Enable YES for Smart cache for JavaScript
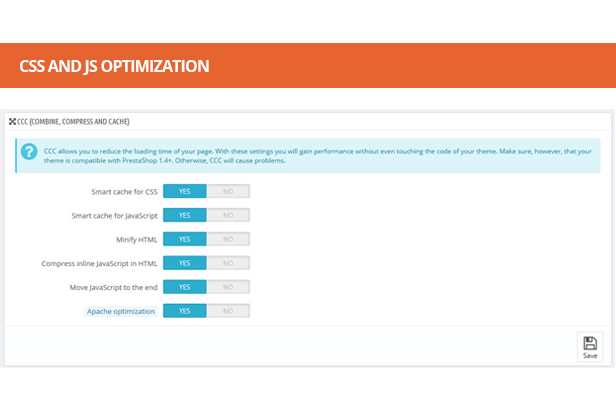This screenshot has height=412, width=616. 184,214
